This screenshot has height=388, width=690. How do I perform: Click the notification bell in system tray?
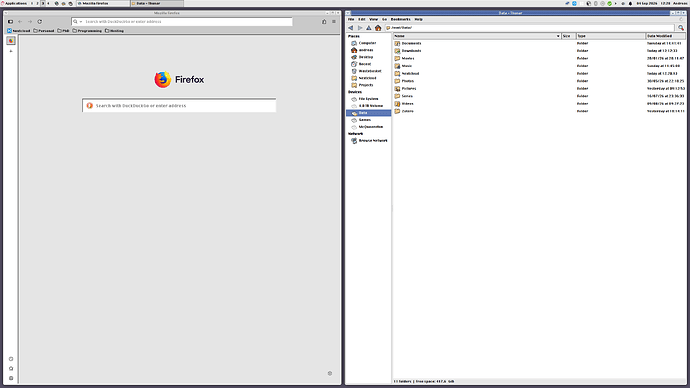tap(630, 3)
